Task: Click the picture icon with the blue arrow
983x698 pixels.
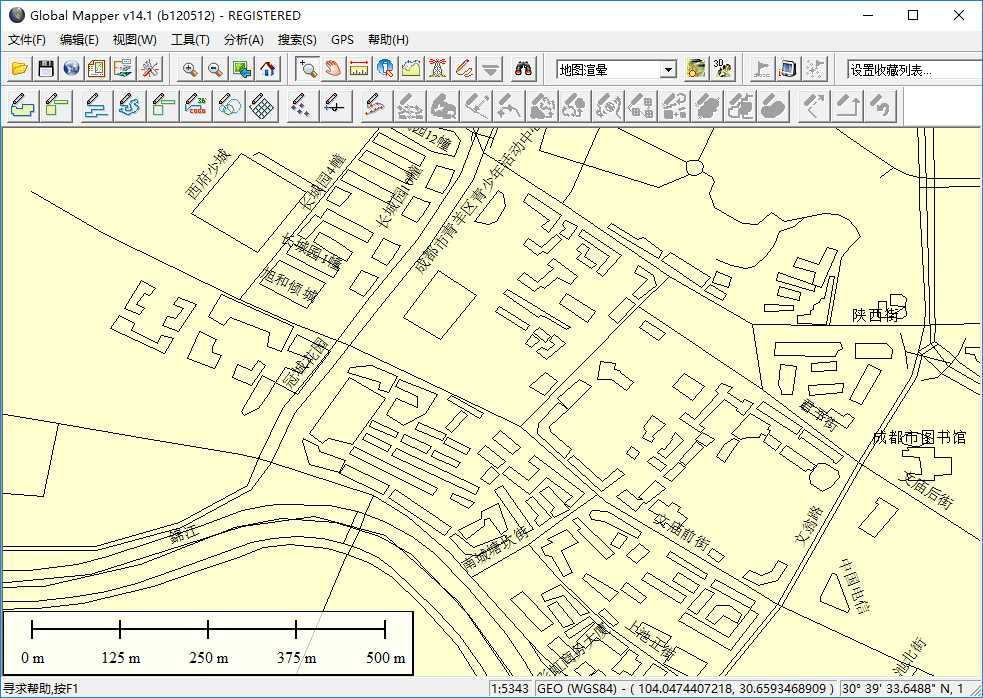Action: (x=241, y=68)
